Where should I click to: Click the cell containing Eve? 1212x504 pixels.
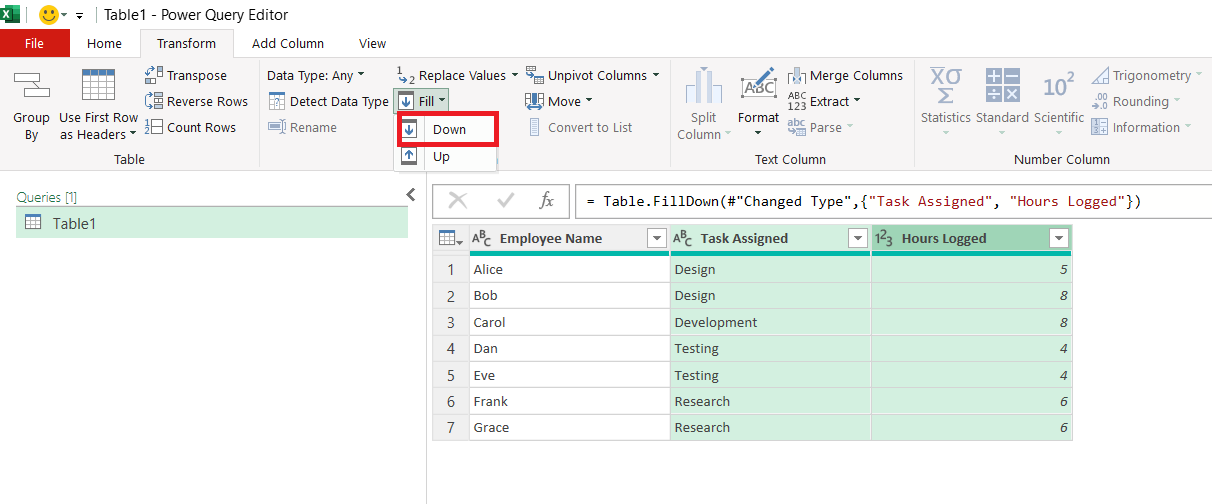(x=569, y=375)
